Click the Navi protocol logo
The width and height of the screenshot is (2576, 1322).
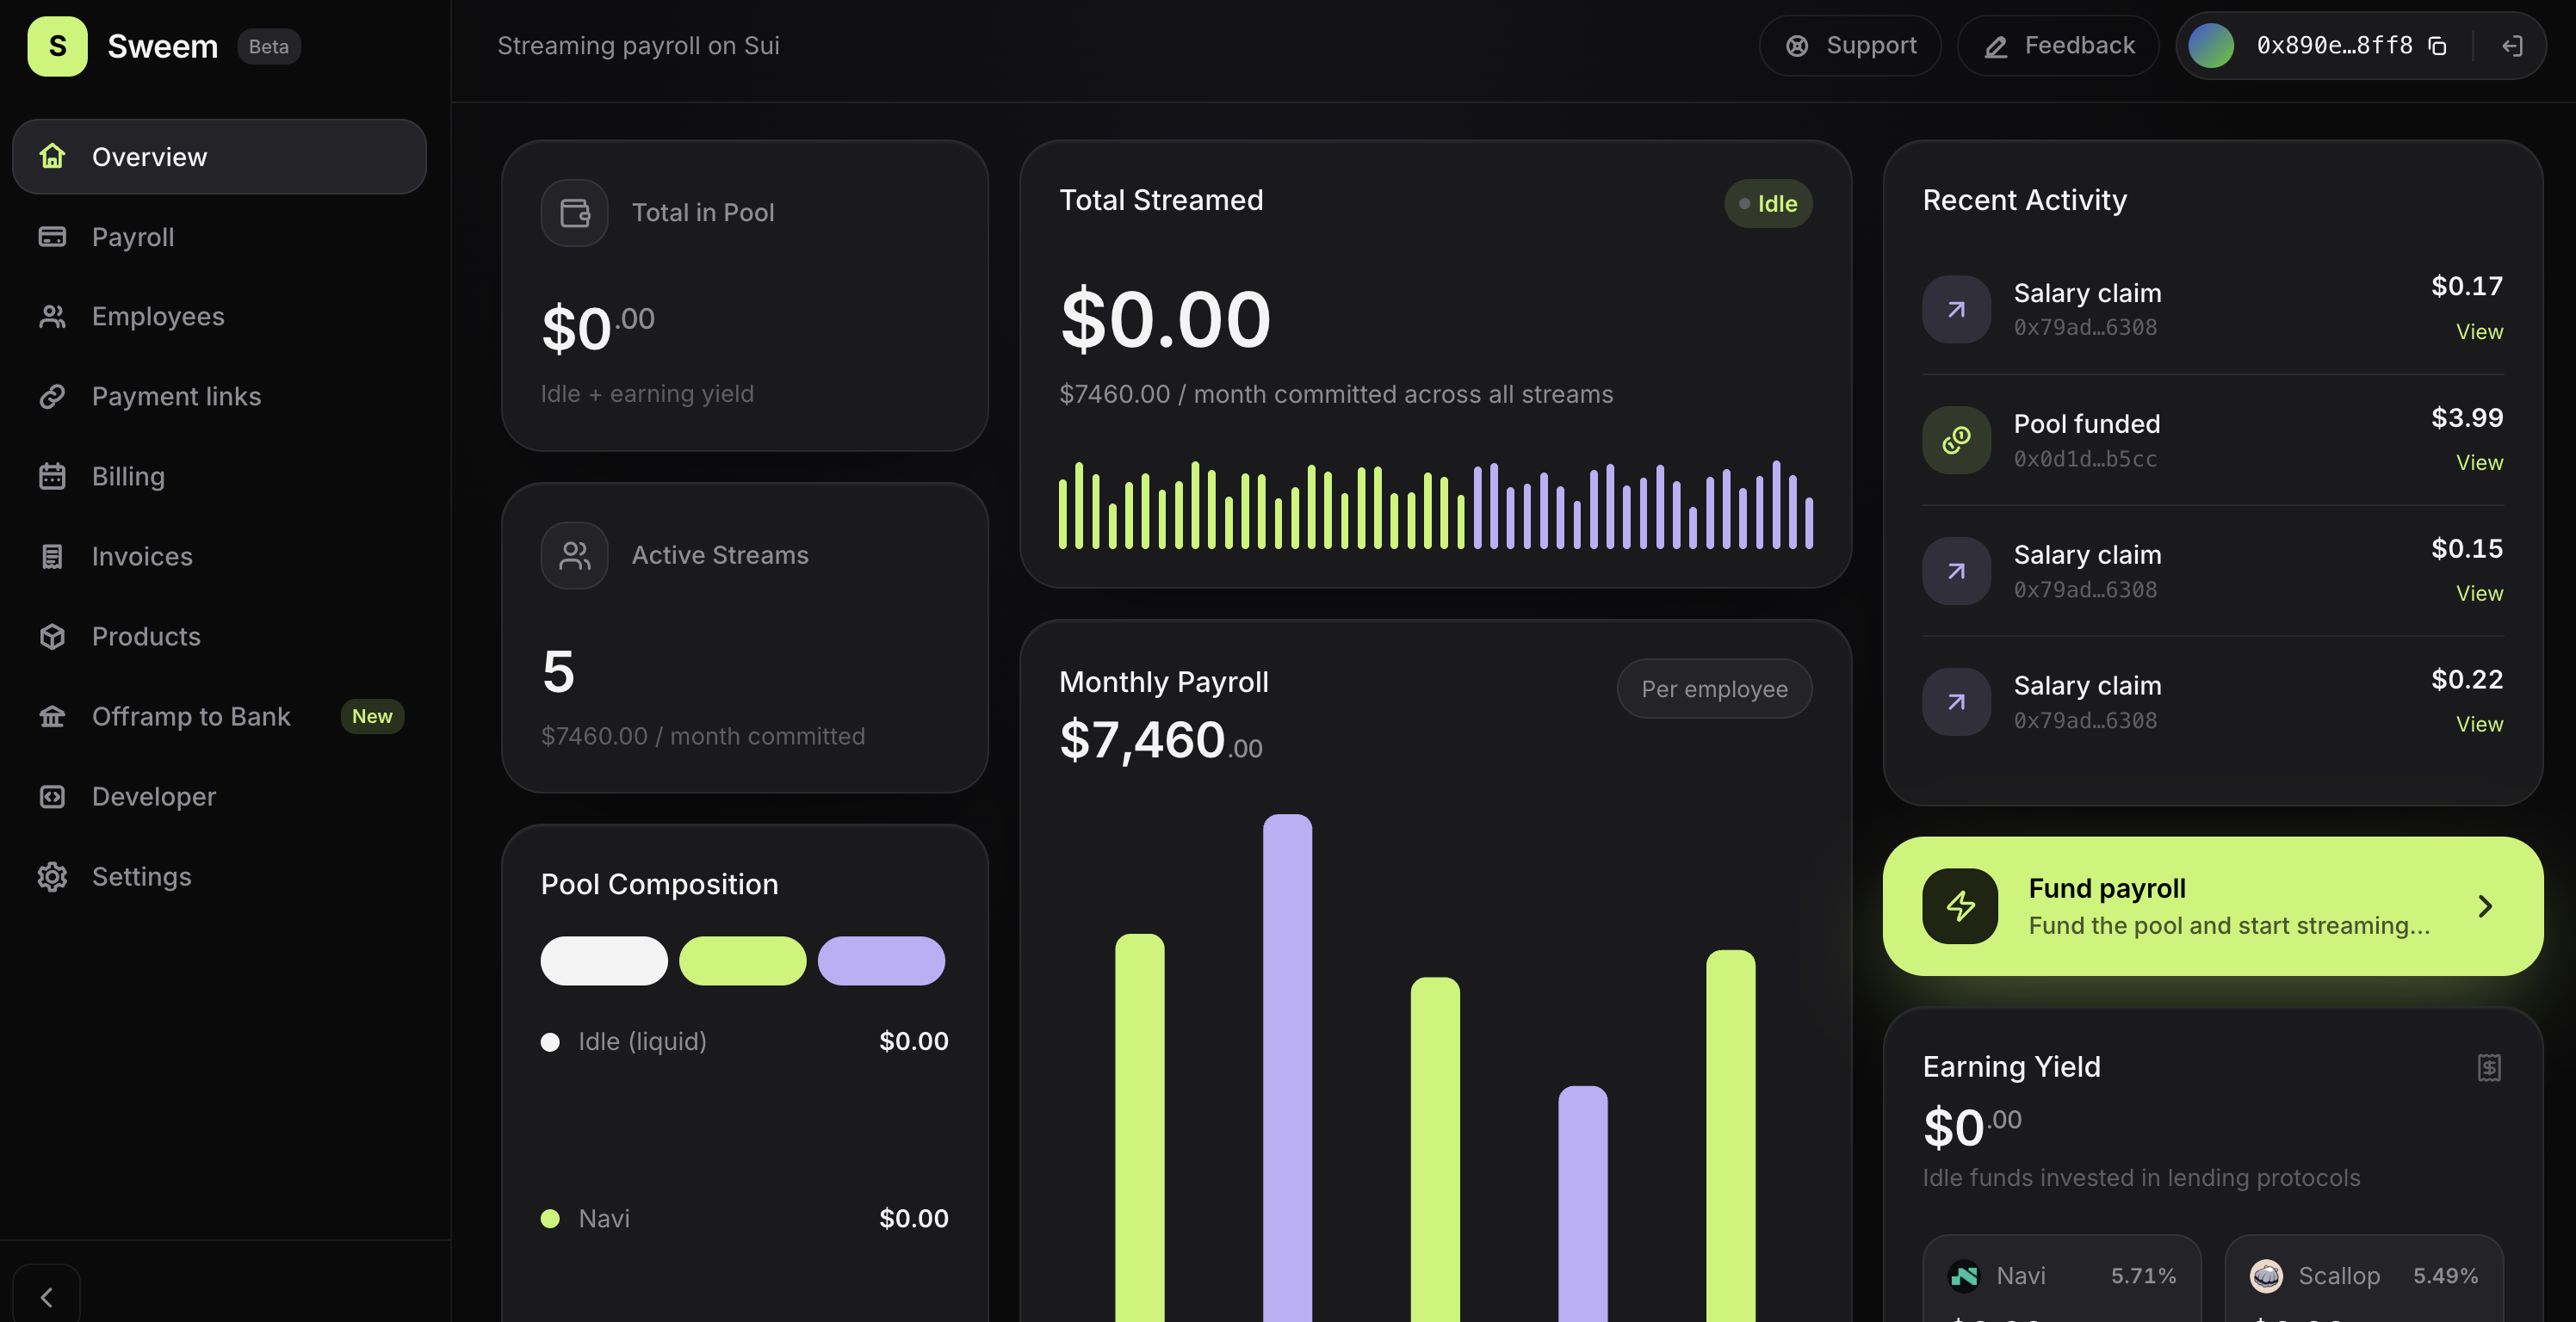[1964, 1276]
